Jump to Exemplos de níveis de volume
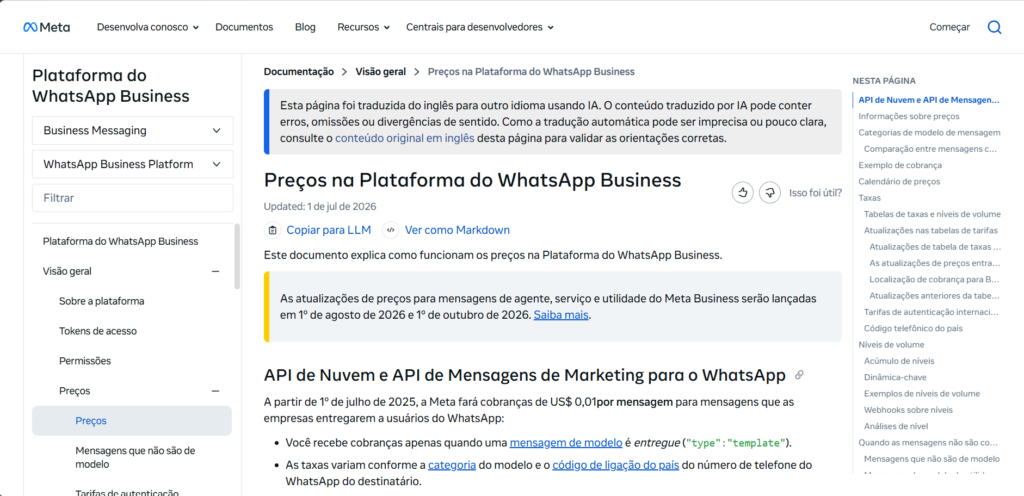This screenshot has width=1024, height=496. [x=921, y=394]
